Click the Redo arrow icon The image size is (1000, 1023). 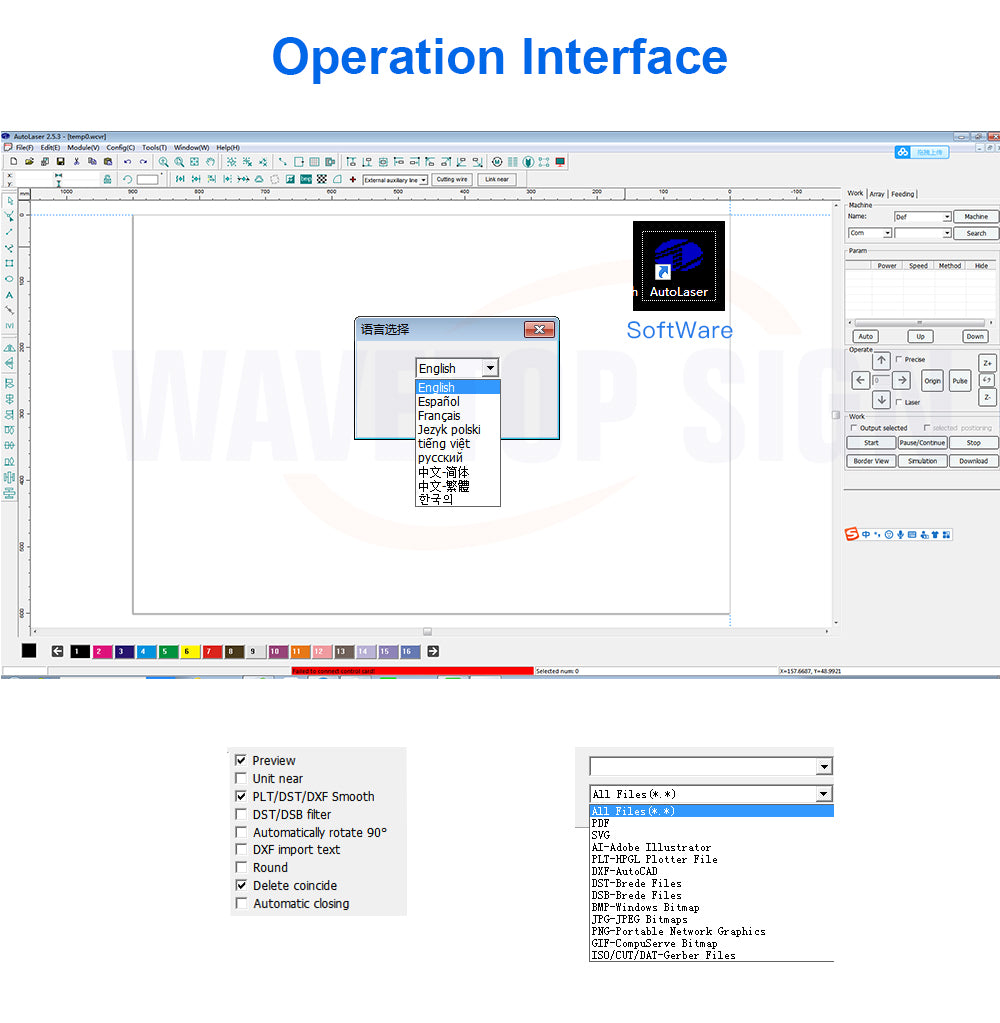point(143,162)
